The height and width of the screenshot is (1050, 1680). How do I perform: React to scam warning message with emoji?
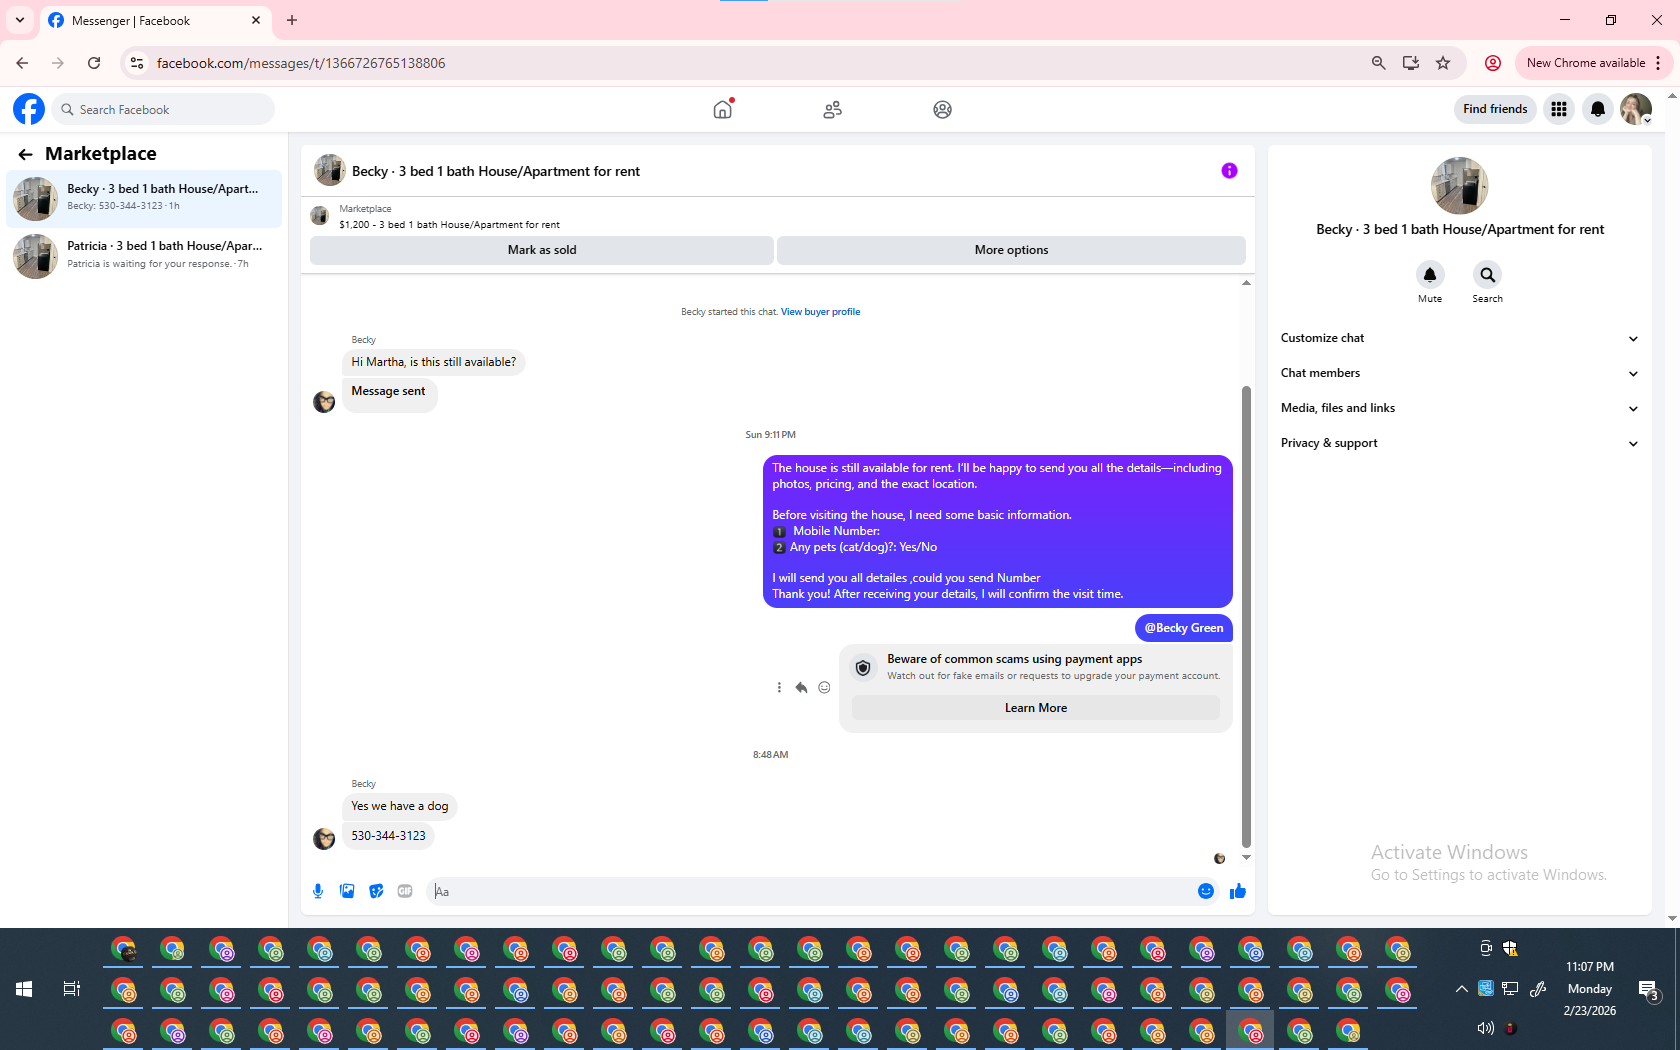pyautogui.click(x=824, y=687)
